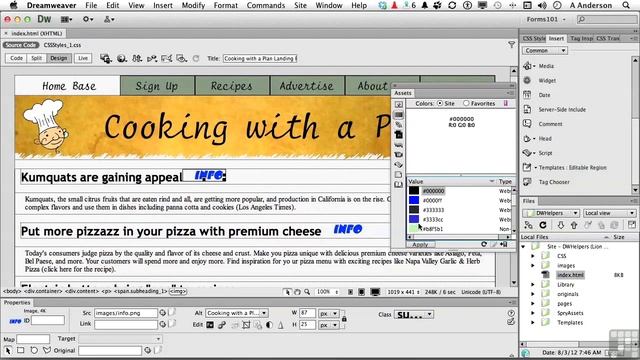640x360 pixels.
Task: Open the Forms101 workspace switcher
Action: click(546, 19)
